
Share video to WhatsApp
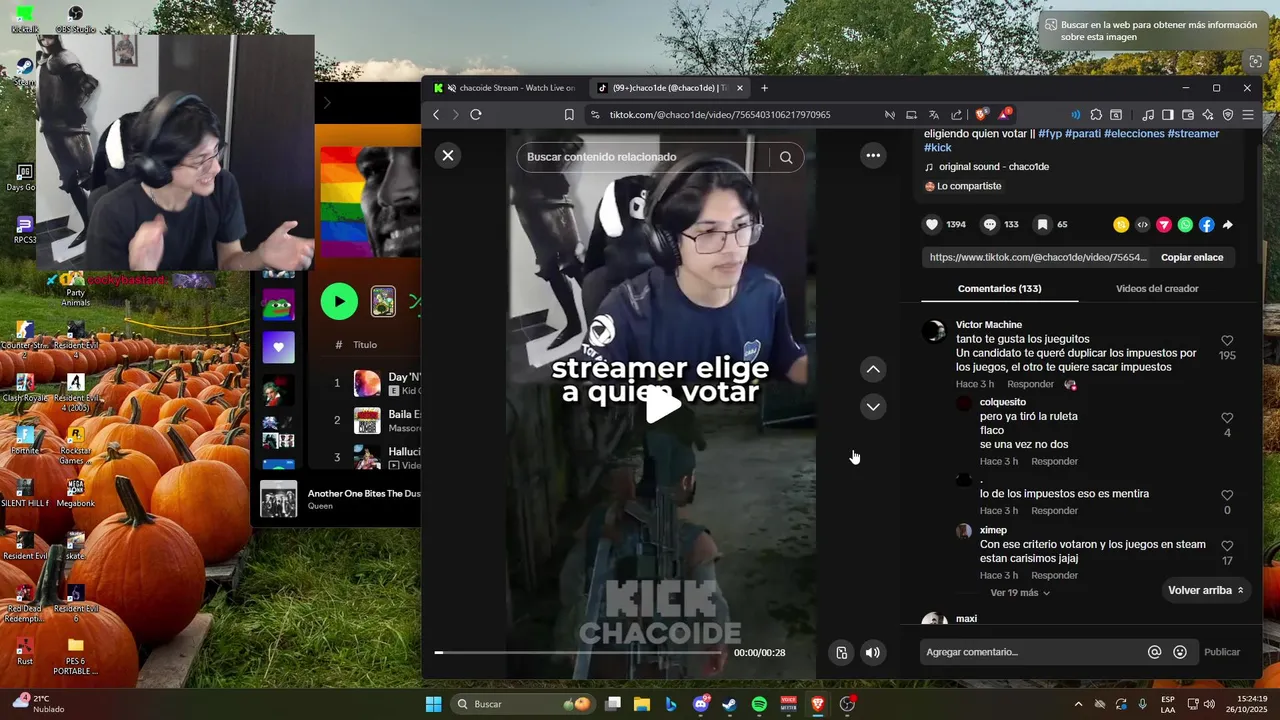click(1185, 225)
